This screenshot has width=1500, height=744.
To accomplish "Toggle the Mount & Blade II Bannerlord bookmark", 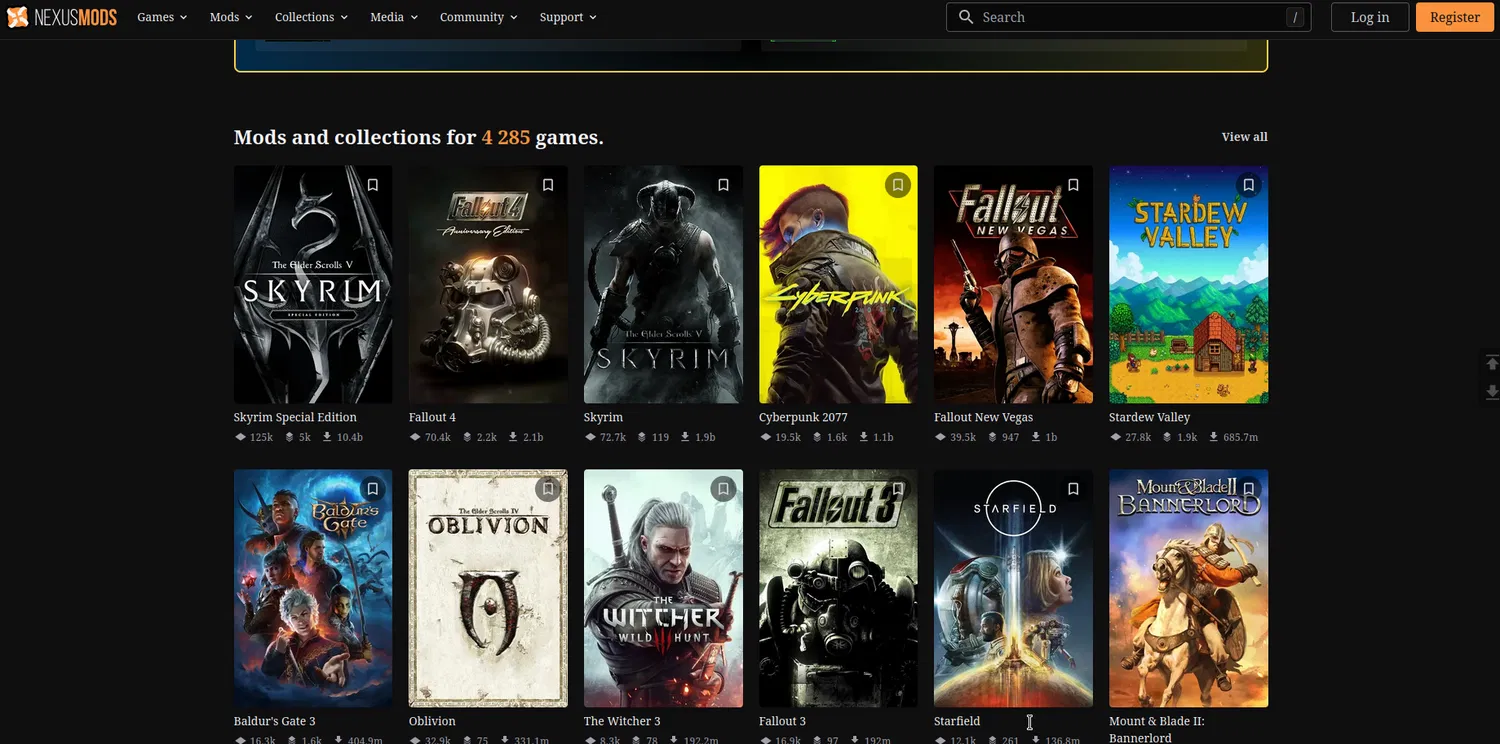I will [1248, 489].
